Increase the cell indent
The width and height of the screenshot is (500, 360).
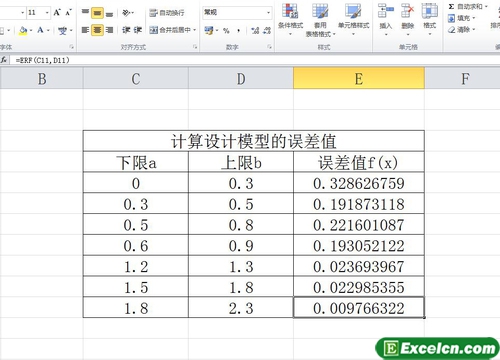pos(138,30)
